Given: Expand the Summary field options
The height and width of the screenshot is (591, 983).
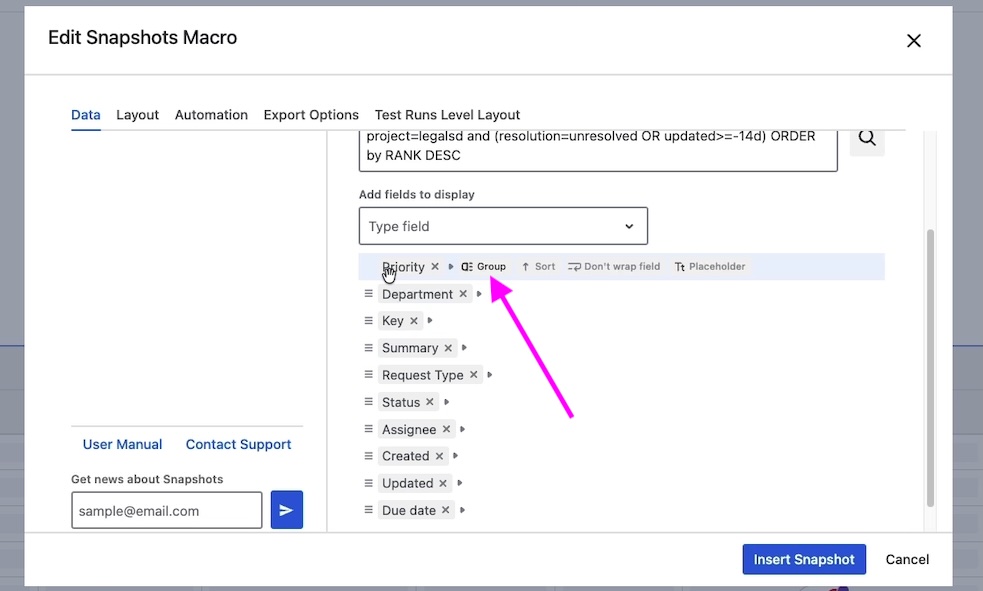Looking at the screenshot, I should point(465,348).
